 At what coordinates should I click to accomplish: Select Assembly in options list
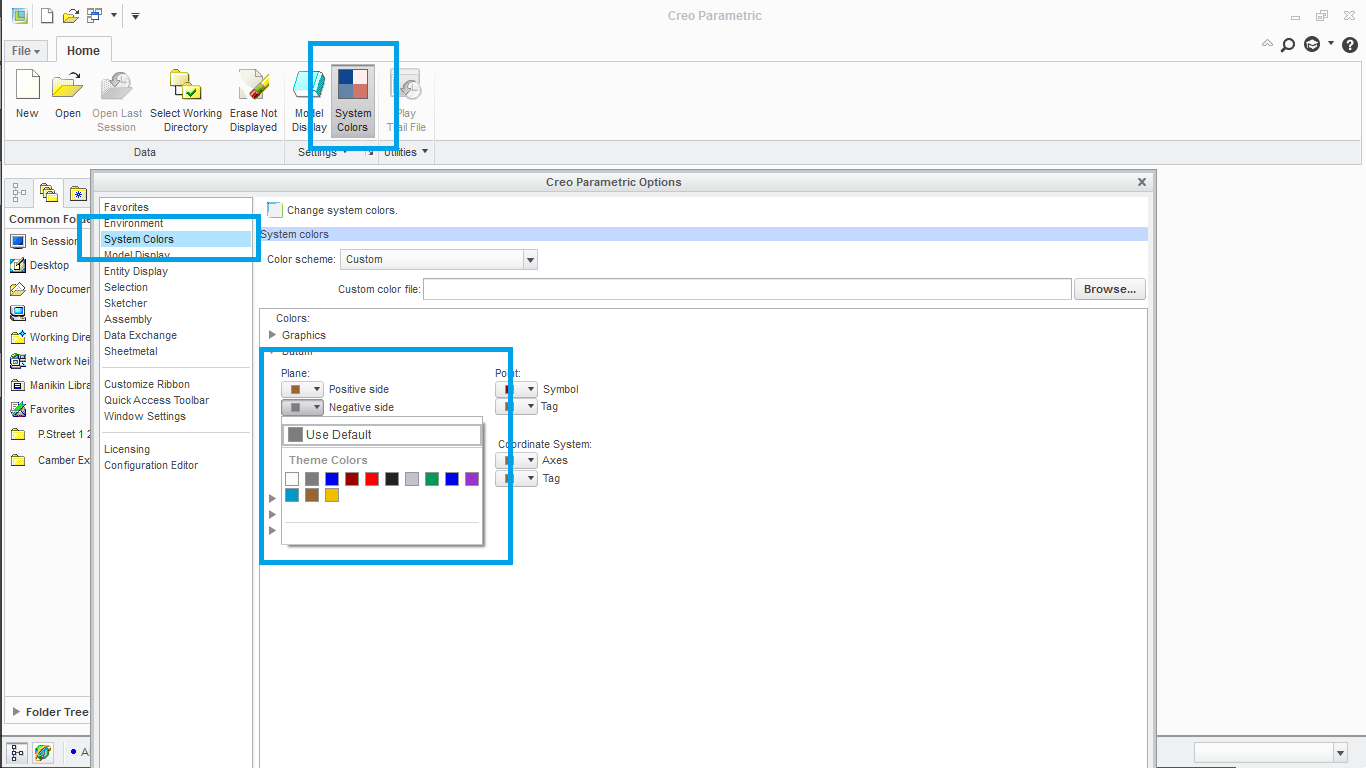128,319
